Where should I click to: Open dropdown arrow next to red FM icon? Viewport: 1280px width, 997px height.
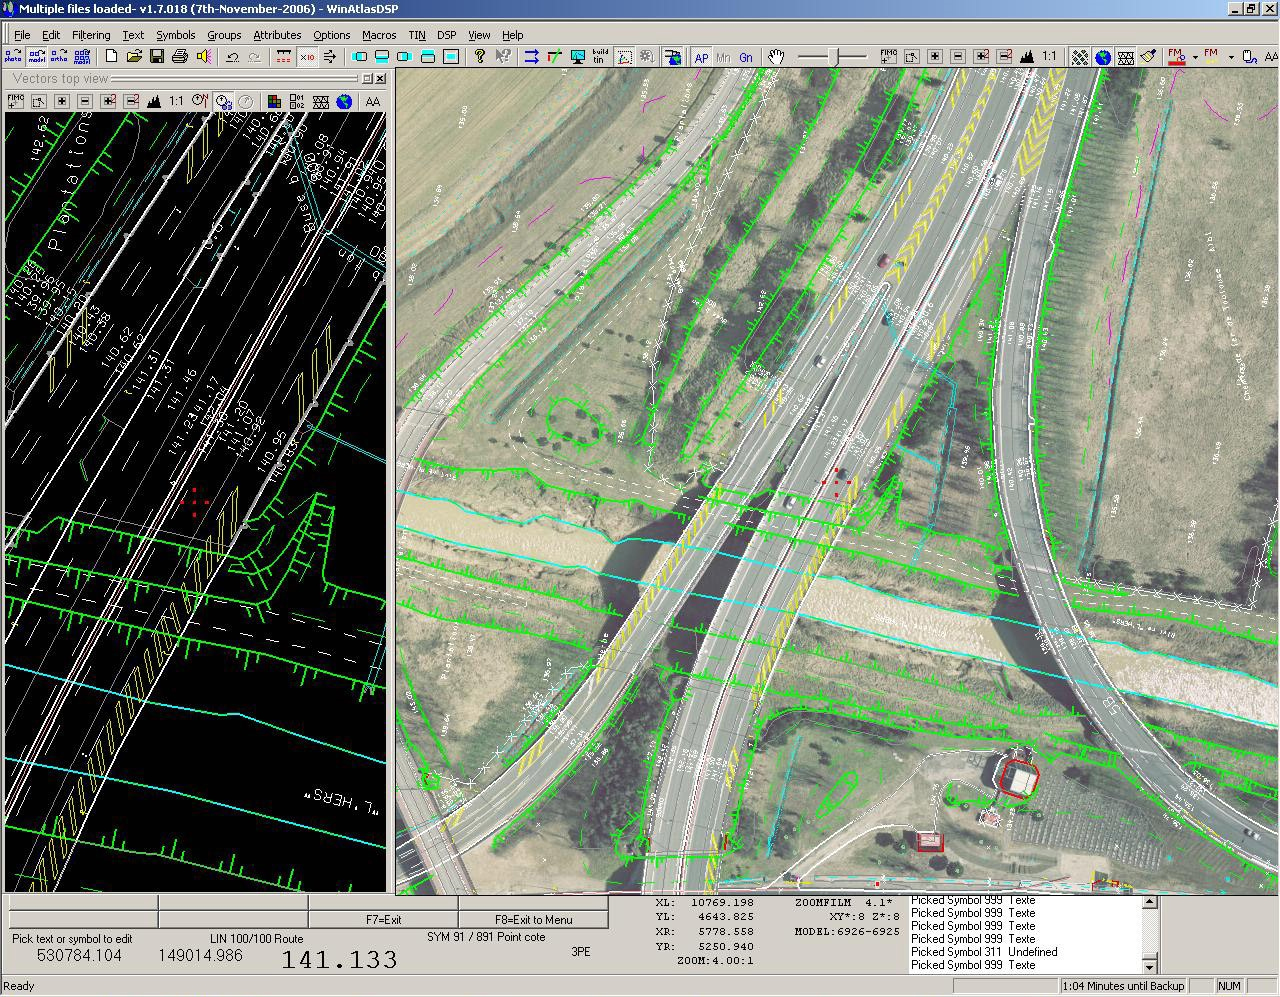(x=1195, y=57)
